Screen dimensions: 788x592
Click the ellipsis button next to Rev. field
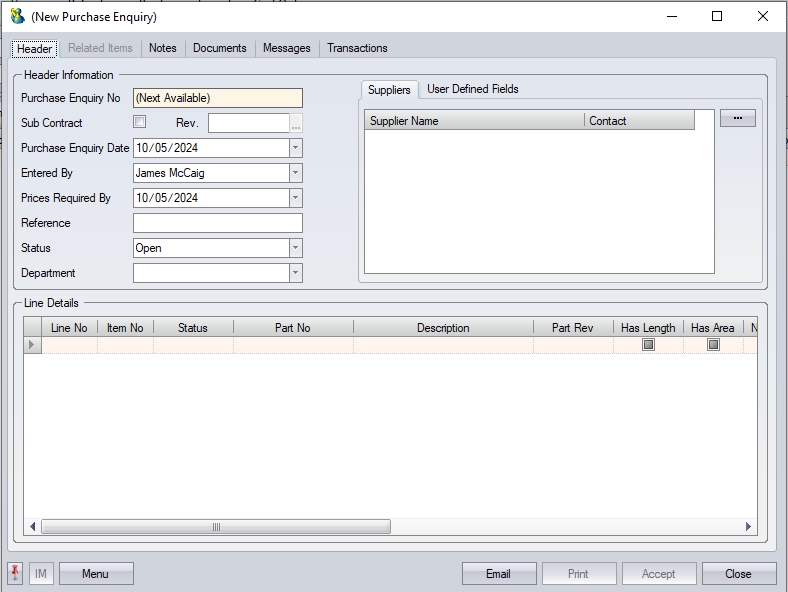point(296,124)
